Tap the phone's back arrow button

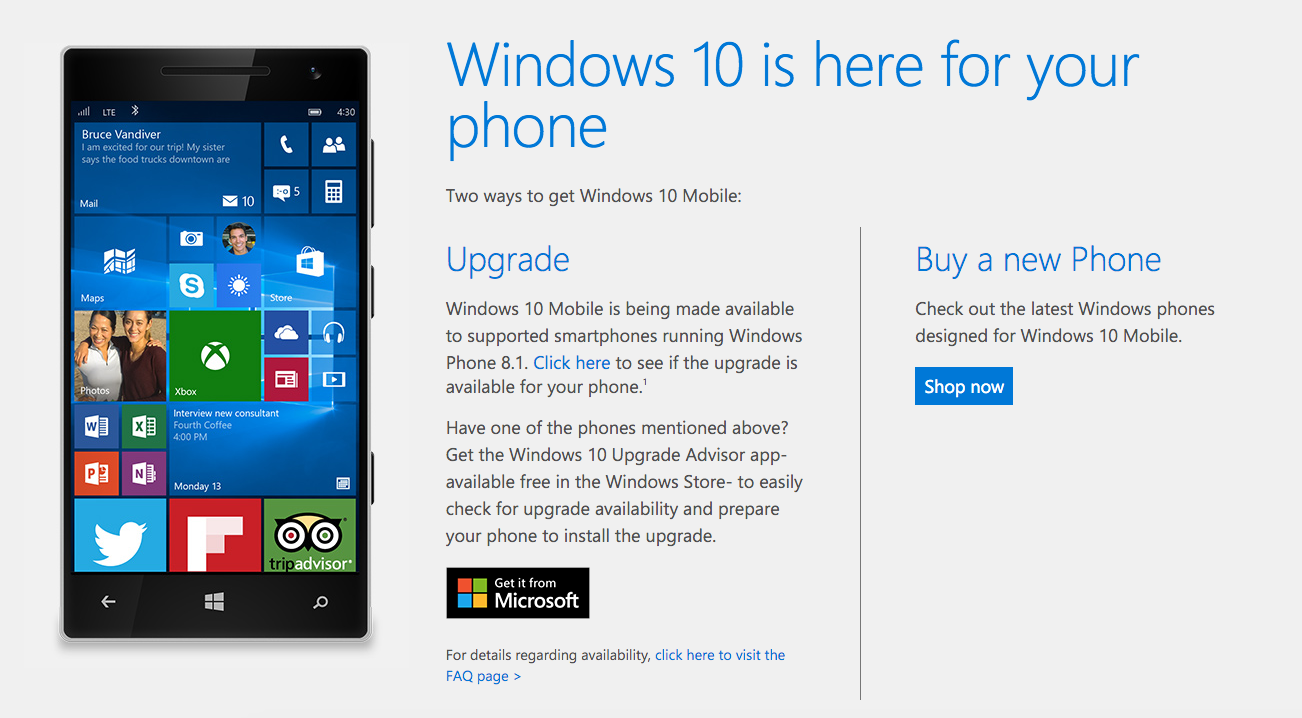tap(108, 602)
